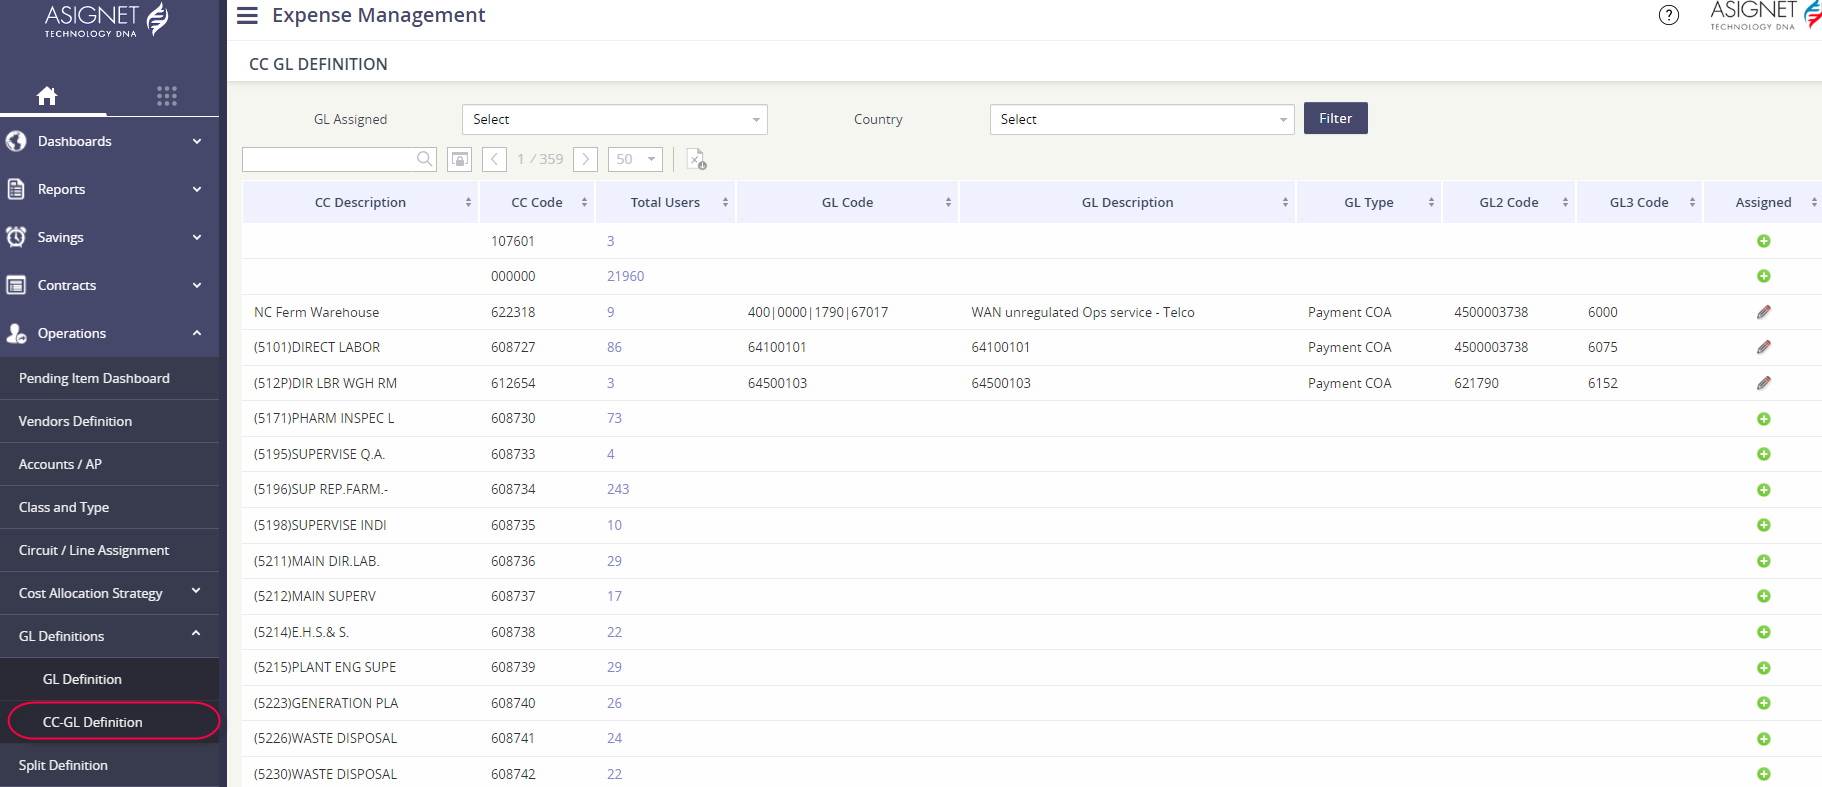Add GL assignment for (5214)E.H.S.& S.
Image resolution: width=1822 pixels, height=787 pixels.
(x=1764, y=632)
